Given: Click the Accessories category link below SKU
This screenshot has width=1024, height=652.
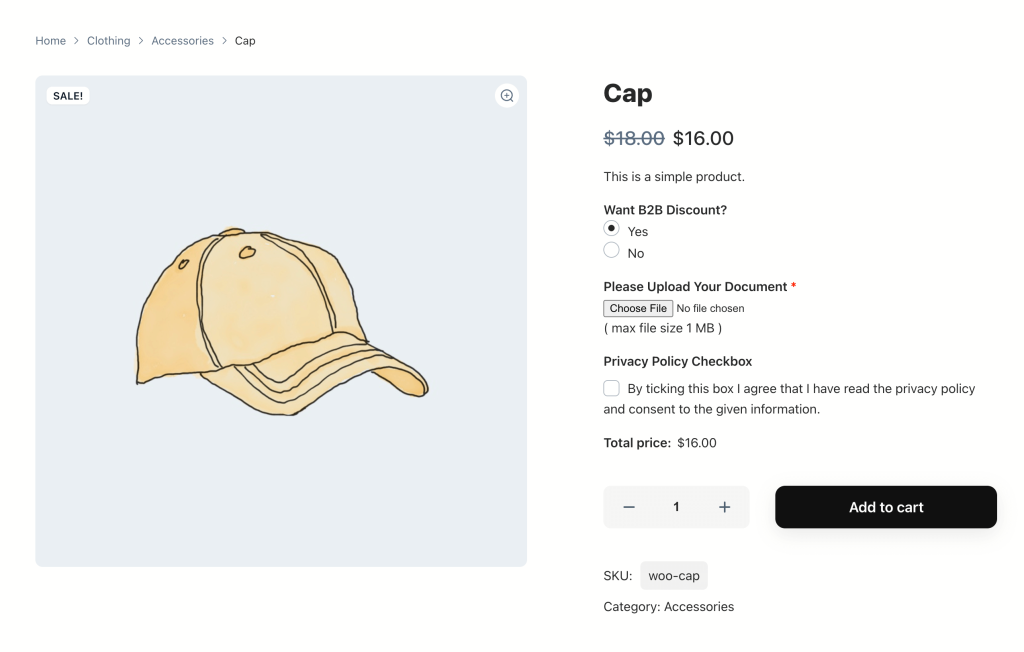Looking at the screenshot, I should coord(699,607).
